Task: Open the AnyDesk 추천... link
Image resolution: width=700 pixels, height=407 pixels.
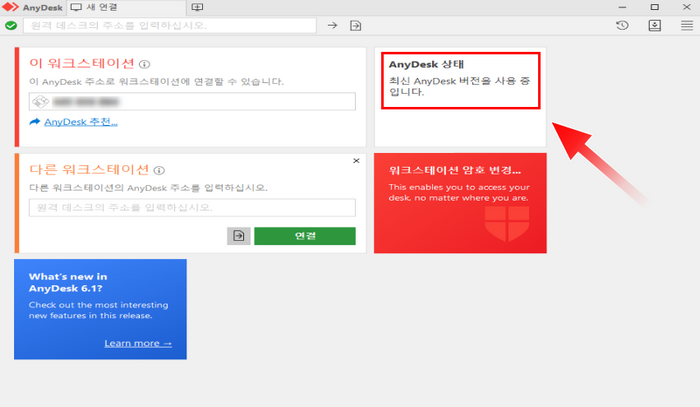Action: pyautogui.click(x=81, y=121)
